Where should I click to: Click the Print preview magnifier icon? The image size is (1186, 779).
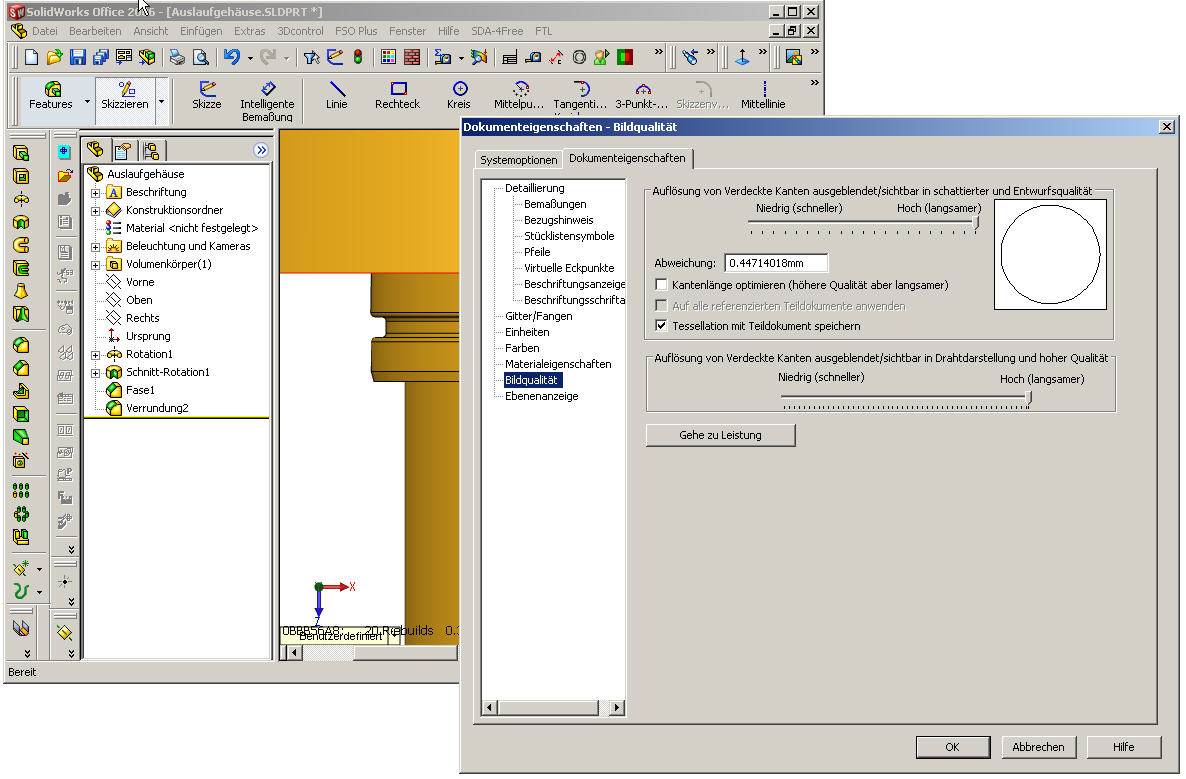pyautogui.click(x=200, y=57)
